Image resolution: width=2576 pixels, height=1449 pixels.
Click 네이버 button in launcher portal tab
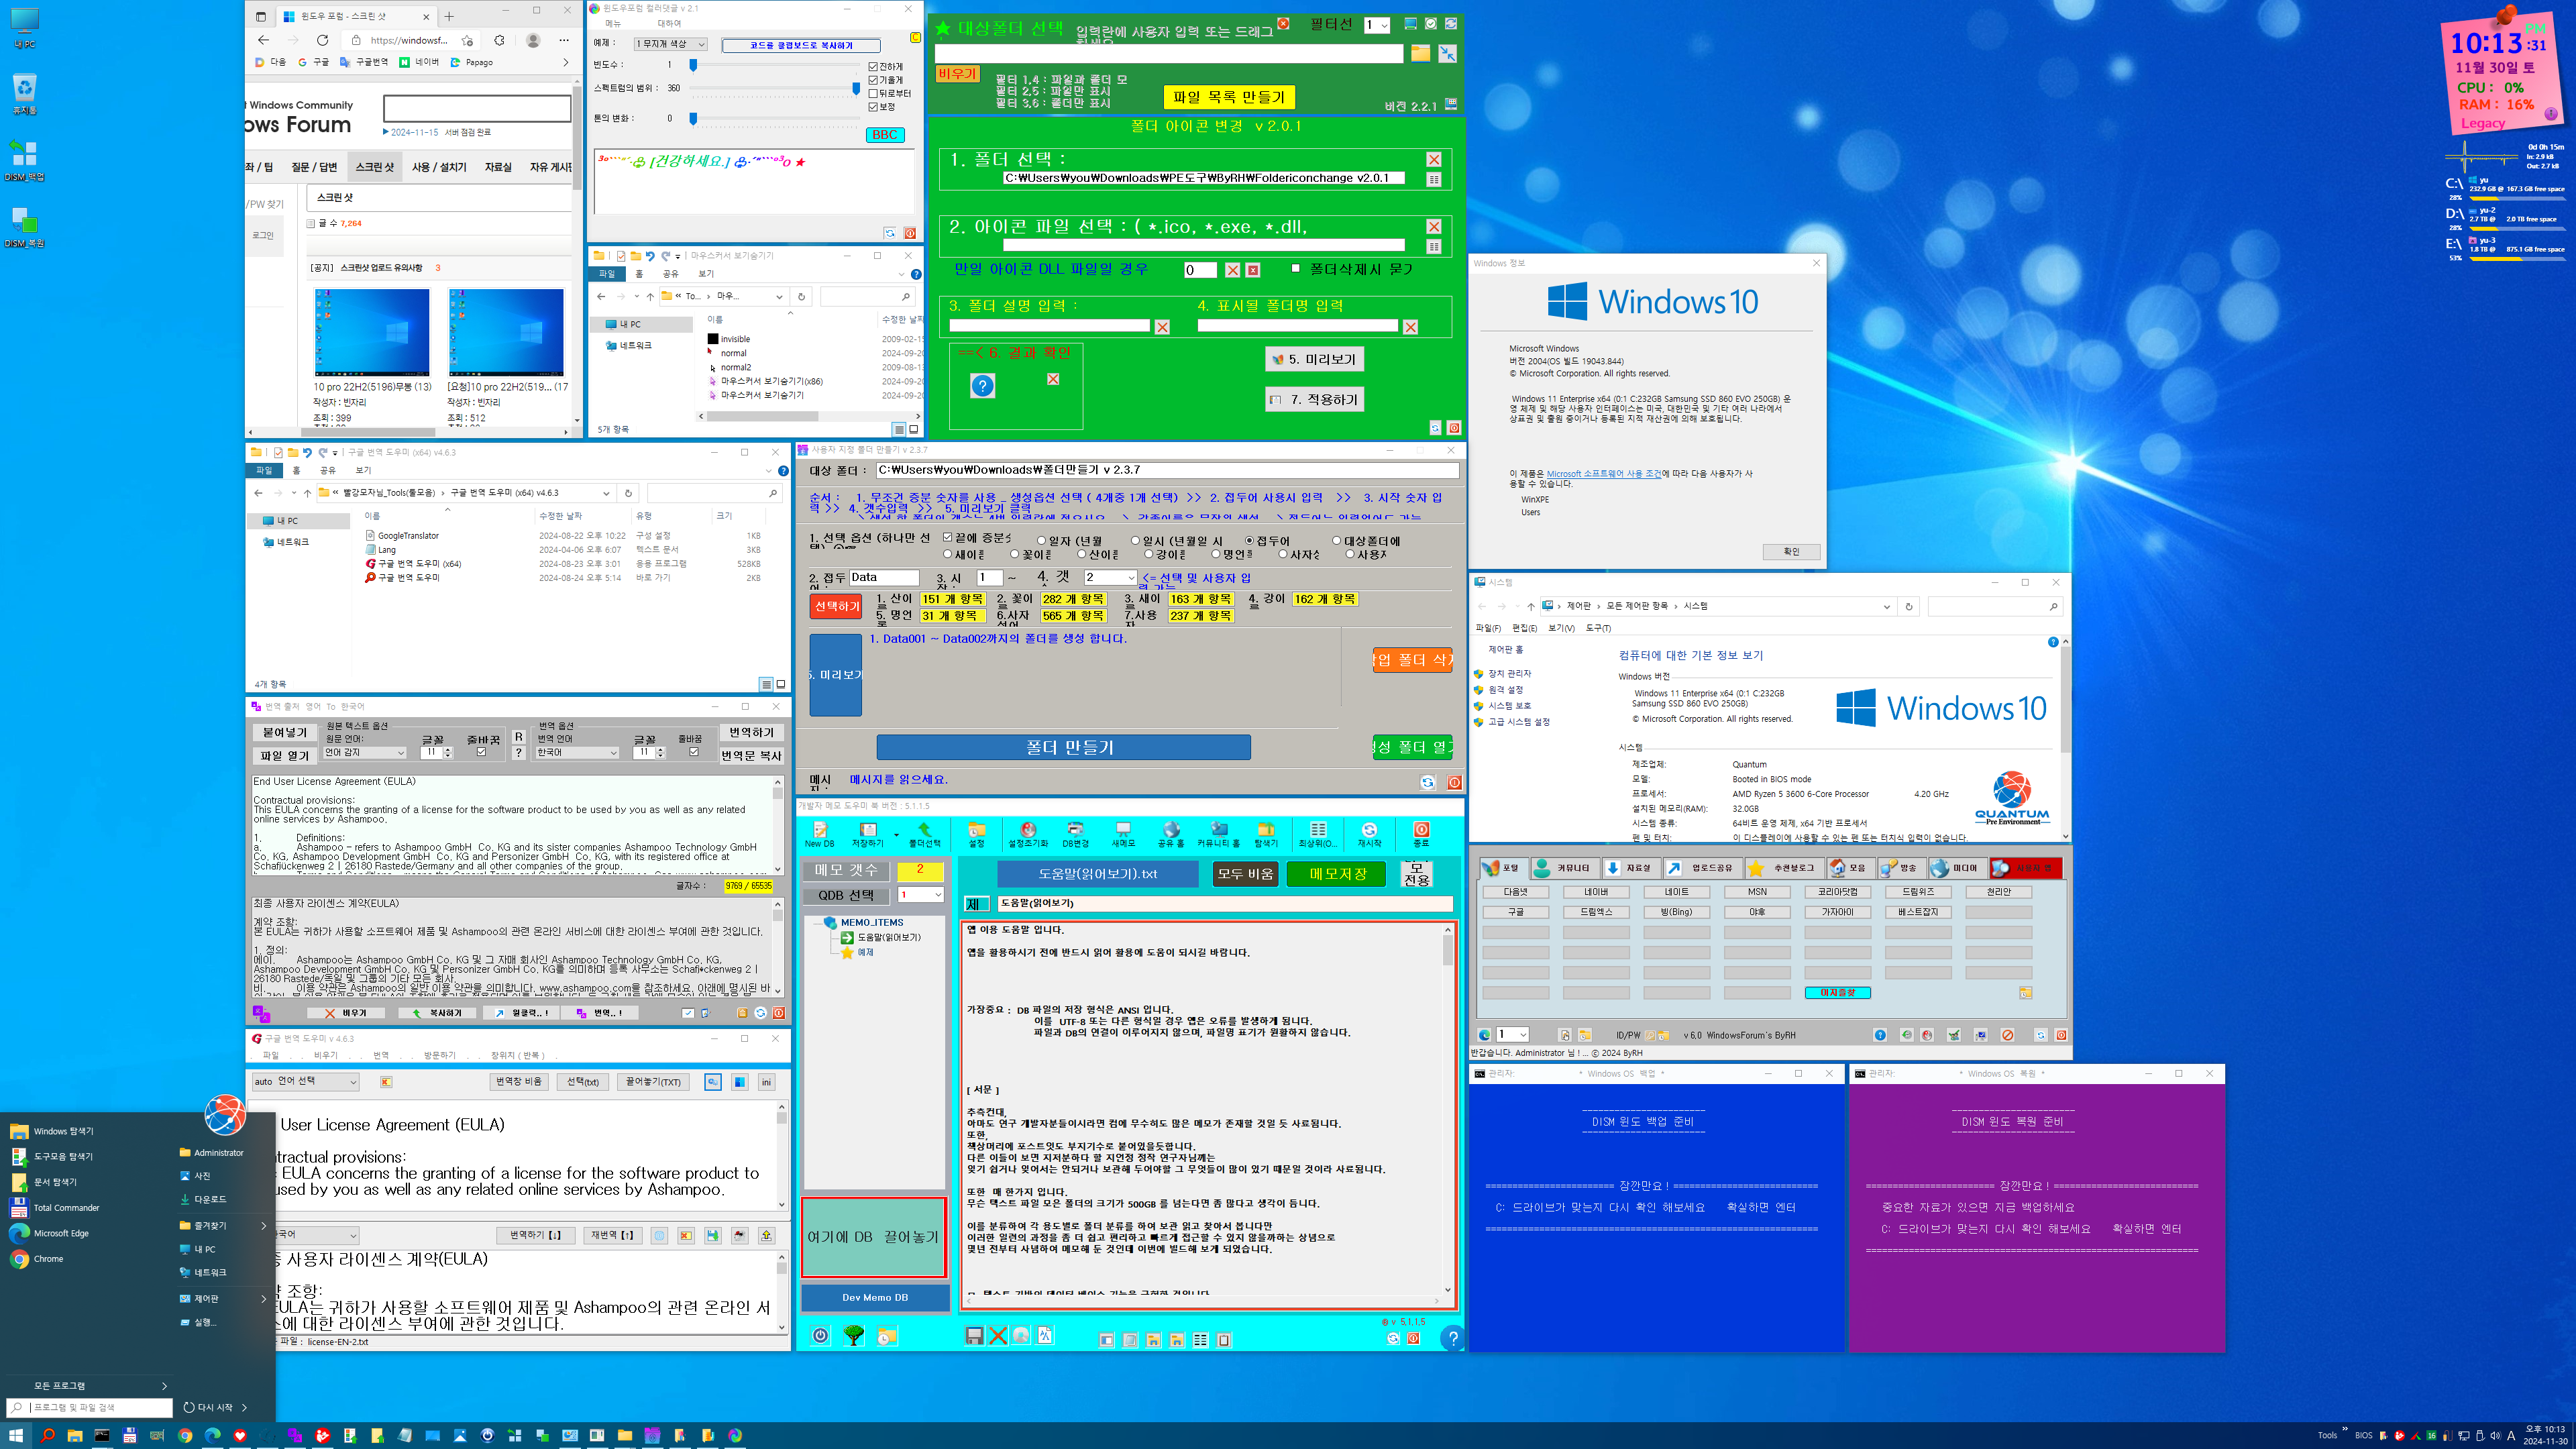pos(1596,892)
